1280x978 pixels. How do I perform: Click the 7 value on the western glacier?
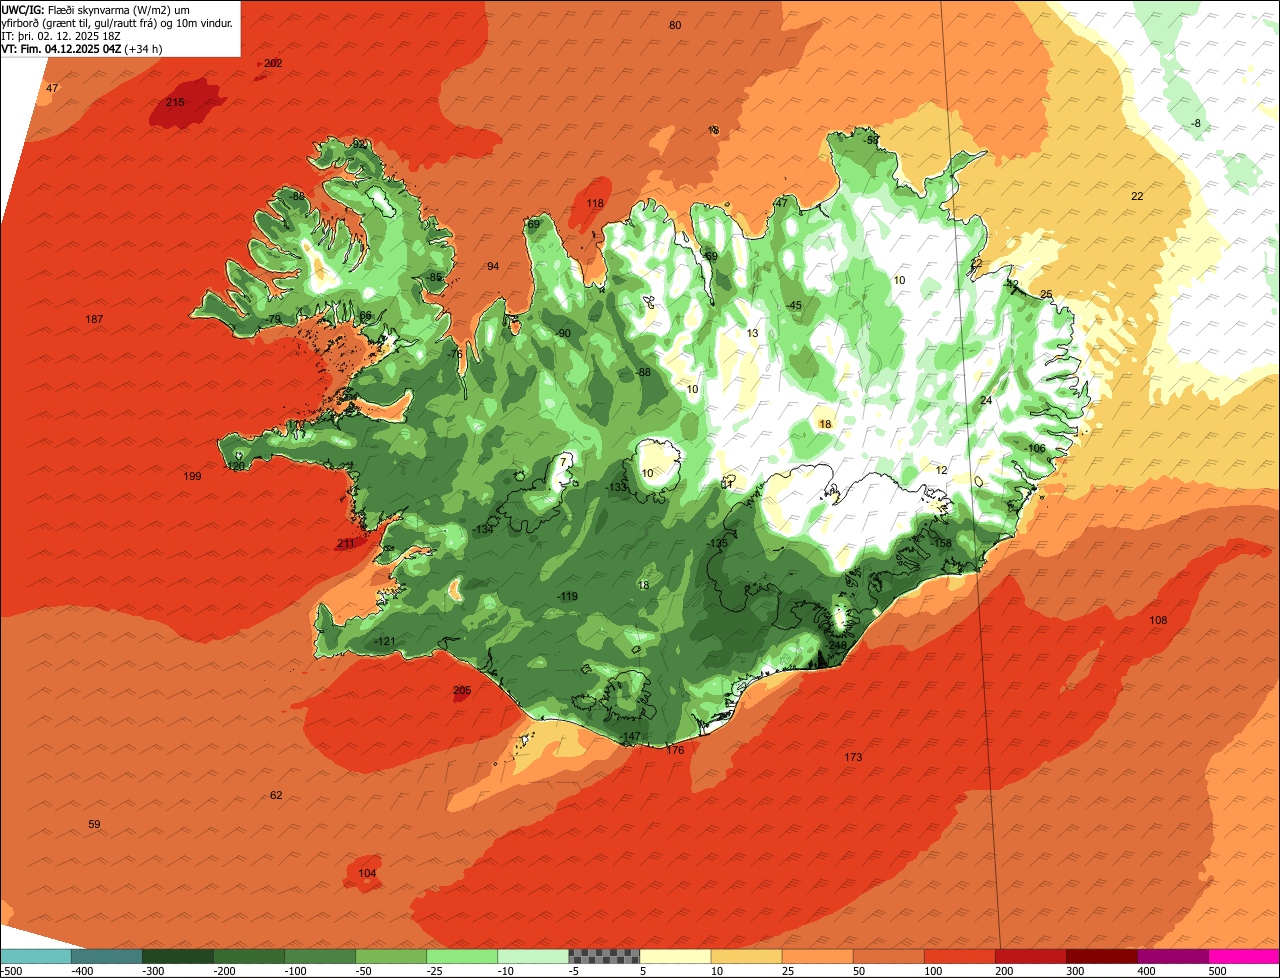pos(565,461)
